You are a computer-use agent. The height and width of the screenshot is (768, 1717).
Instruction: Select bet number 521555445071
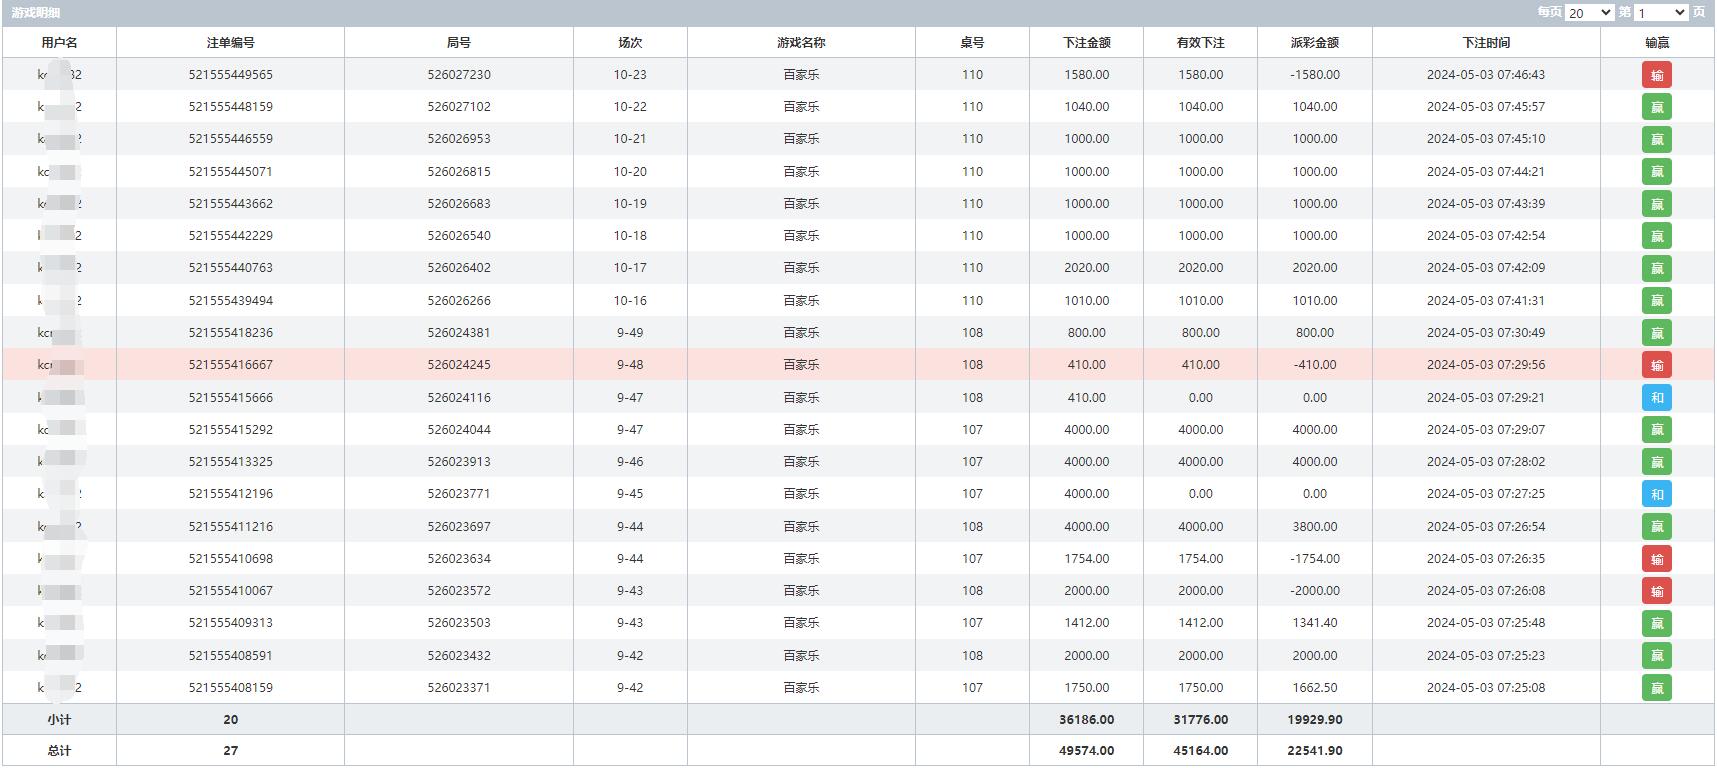pyautogui.click(x=230, y=172)
